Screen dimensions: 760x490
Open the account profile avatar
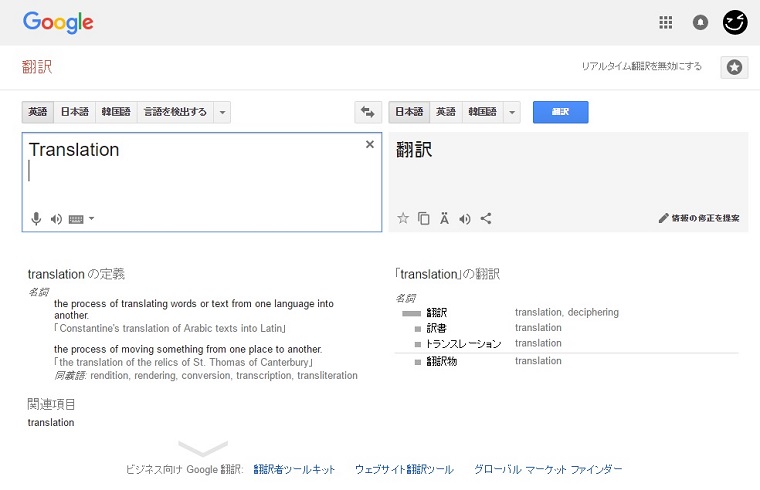click(735, 22)
